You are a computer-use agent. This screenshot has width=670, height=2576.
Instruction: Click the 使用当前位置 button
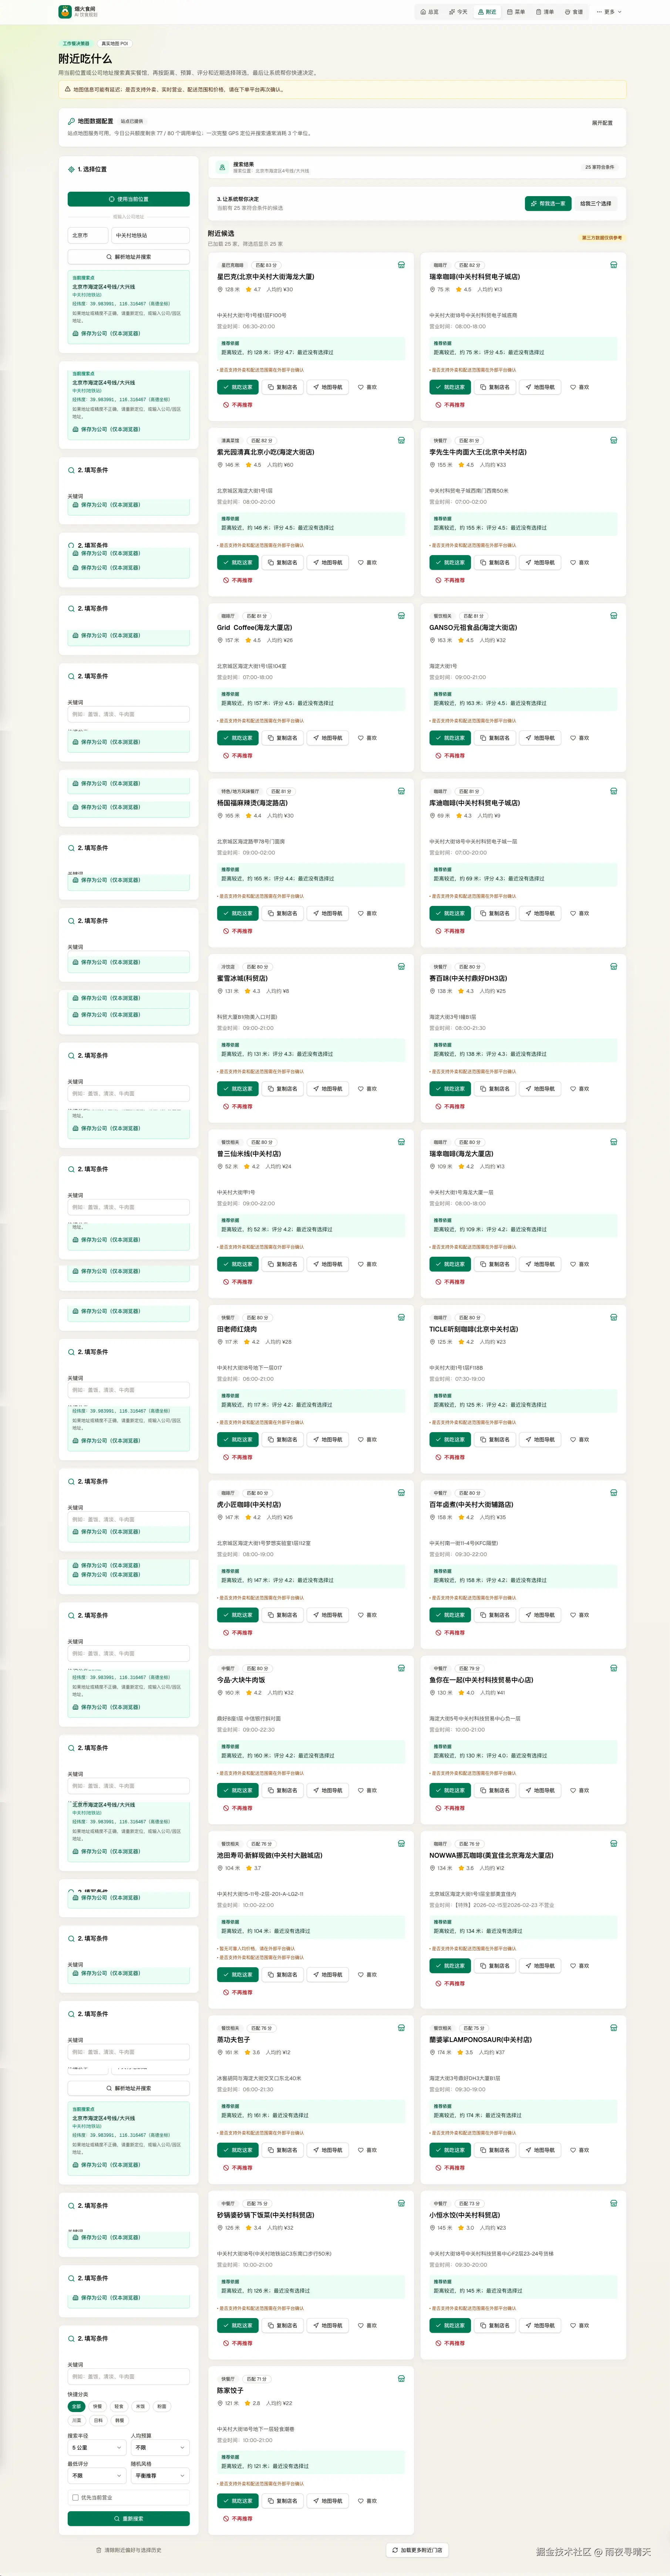coord(129,199)
